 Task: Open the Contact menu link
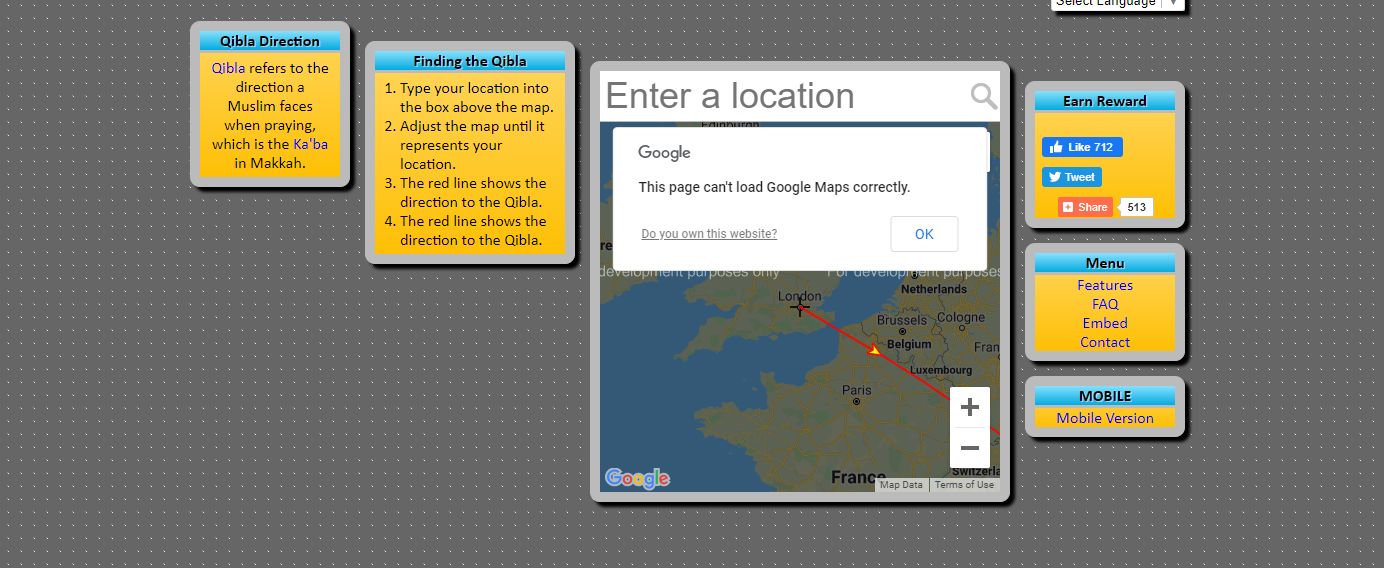(1105, 342)
